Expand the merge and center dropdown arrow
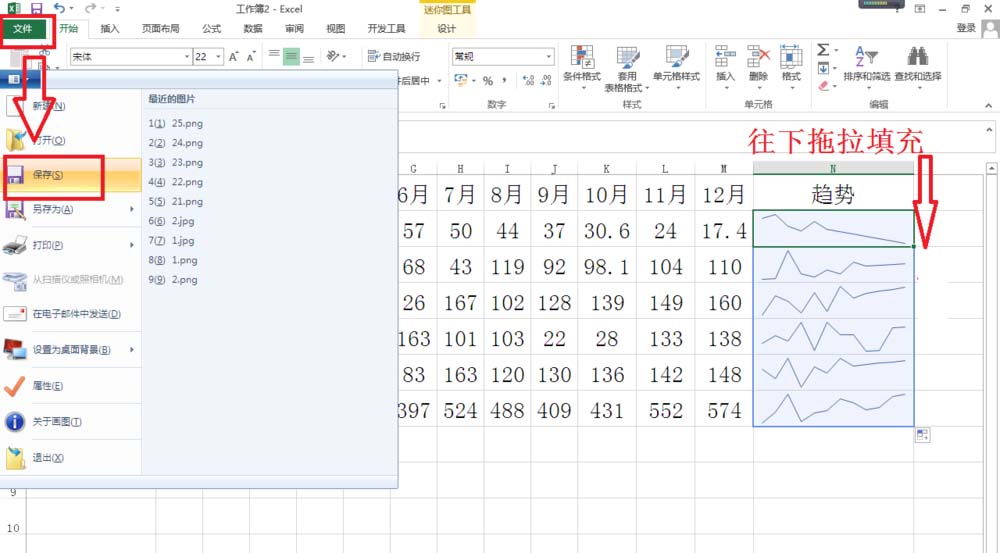 439,81
